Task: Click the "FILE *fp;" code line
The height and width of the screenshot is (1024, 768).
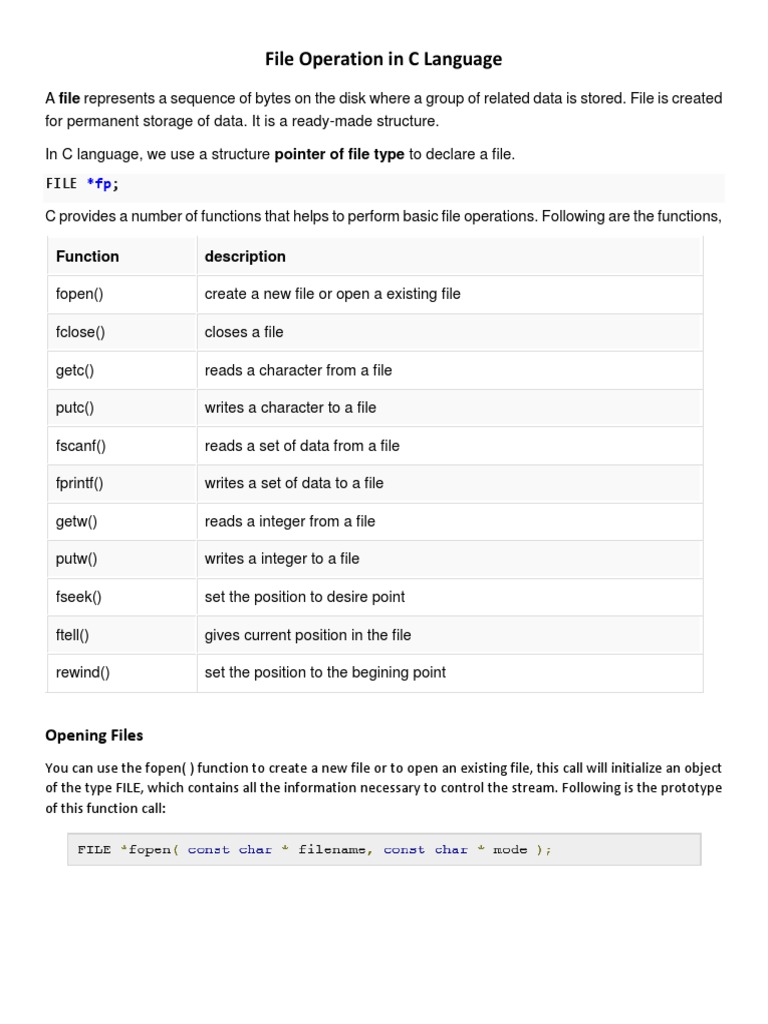Action: coord(89,183)
